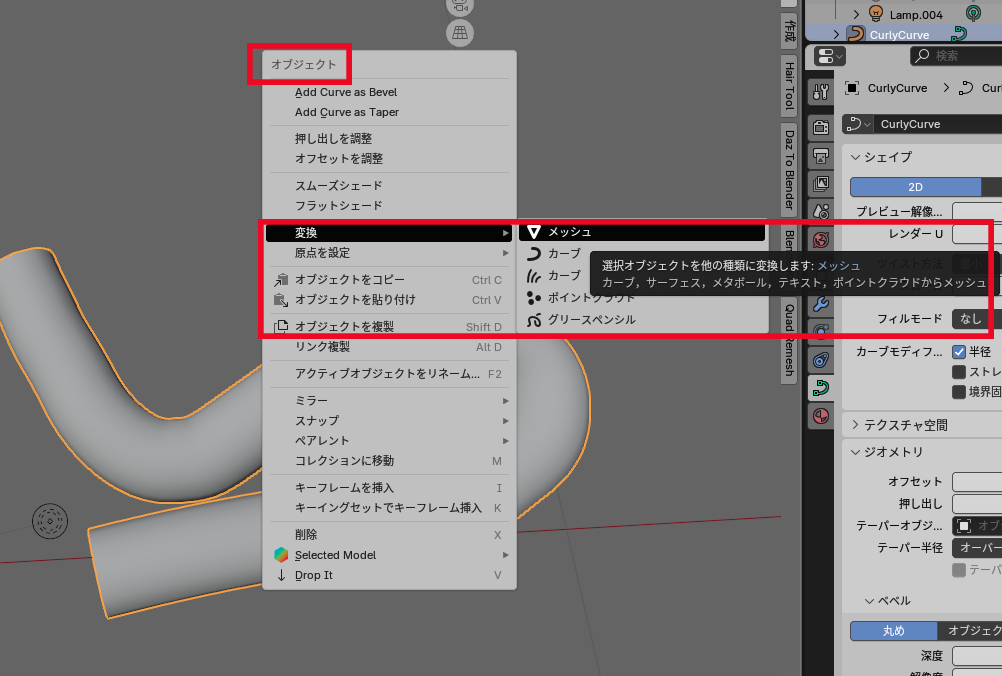Click the perspective/orthographic grid icon in the viewport
This screenshot has height=676, width=1002.
(x=459, y=34)
